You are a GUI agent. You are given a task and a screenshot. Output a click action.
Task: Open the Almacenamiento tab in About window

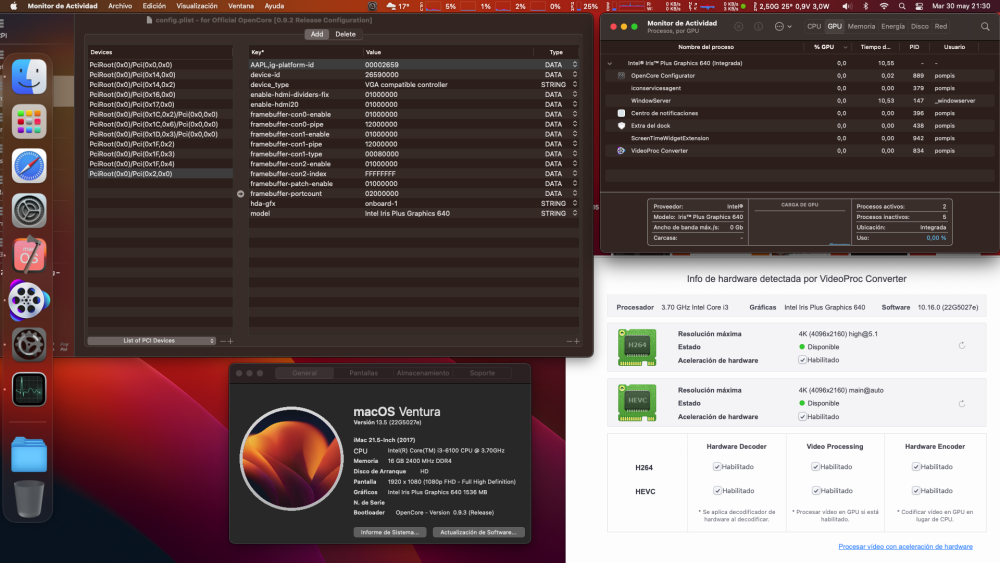click(x=423, y=373)
